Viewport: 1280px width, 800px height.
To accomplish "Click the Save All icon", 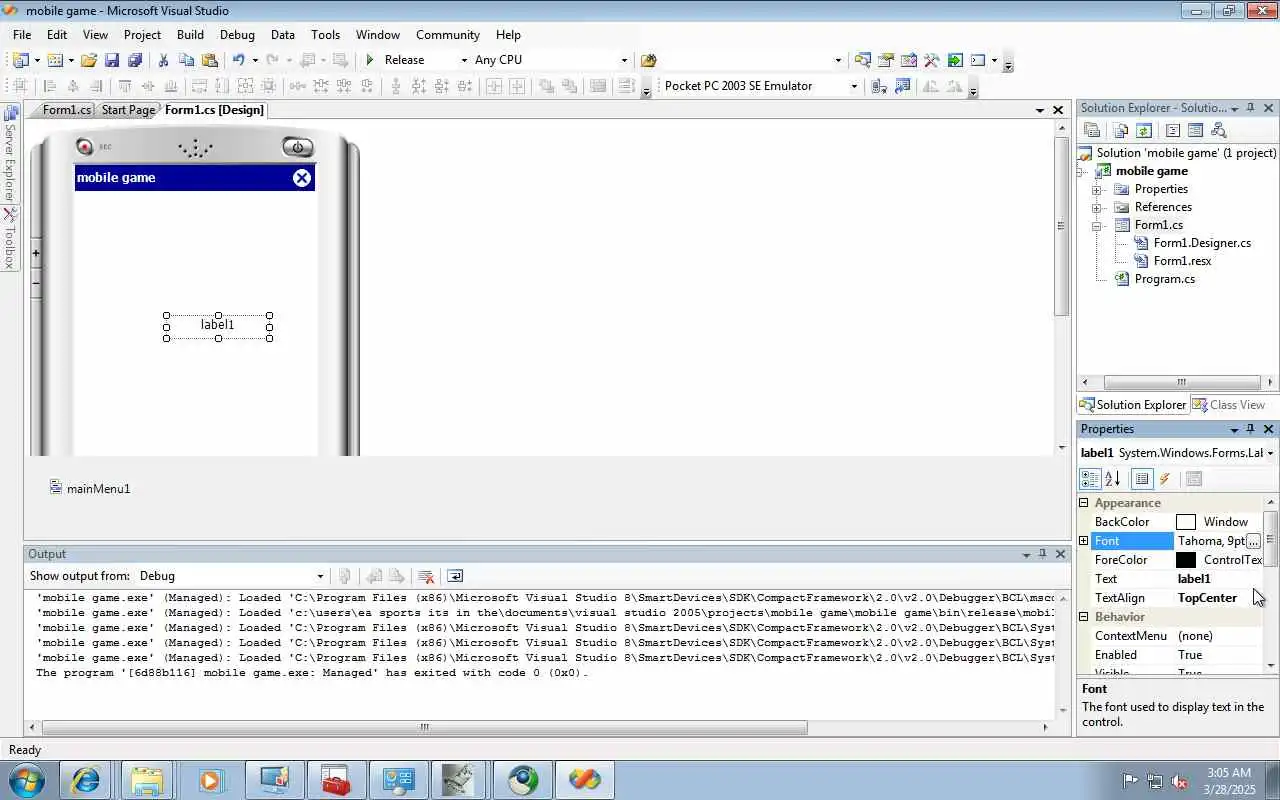I will click(134, 60).
